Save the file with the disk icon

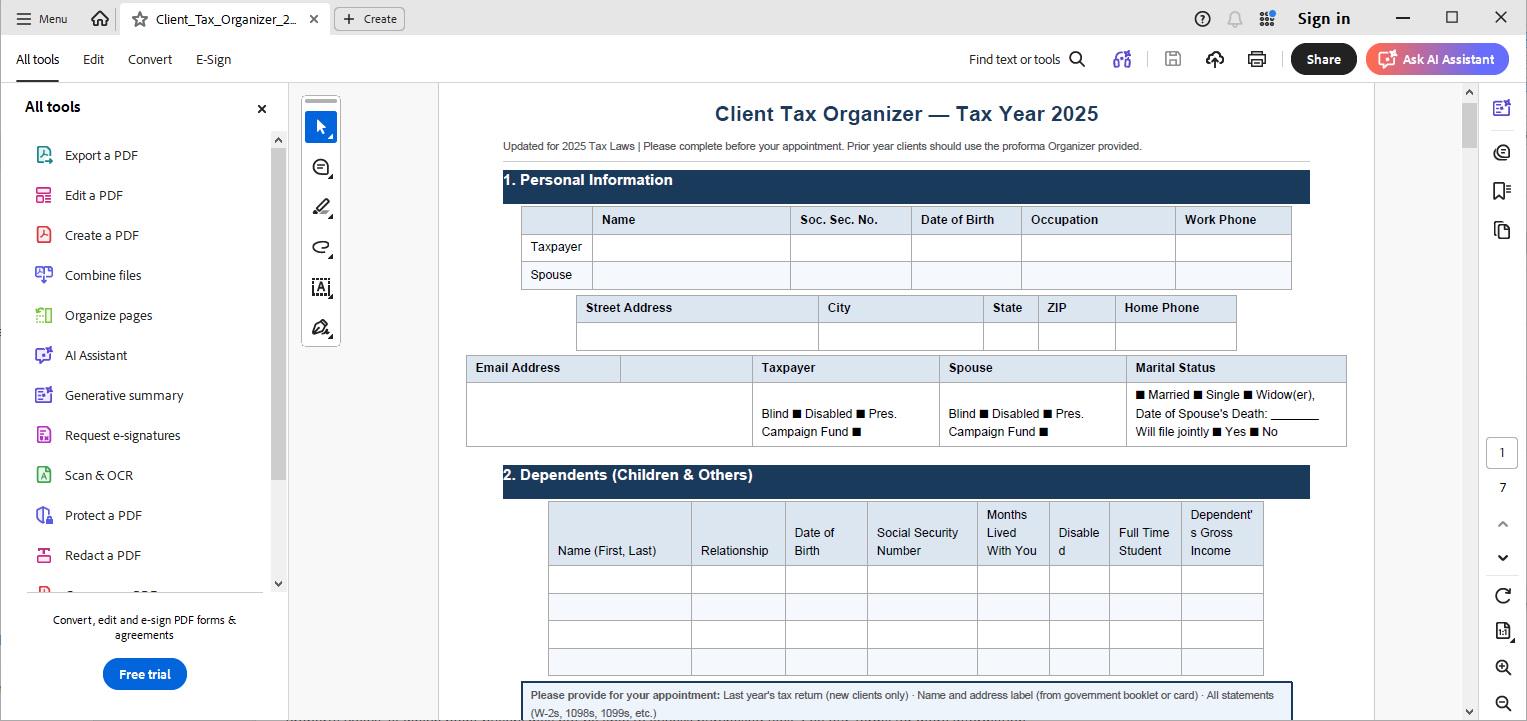click(x=1173, y=59)
